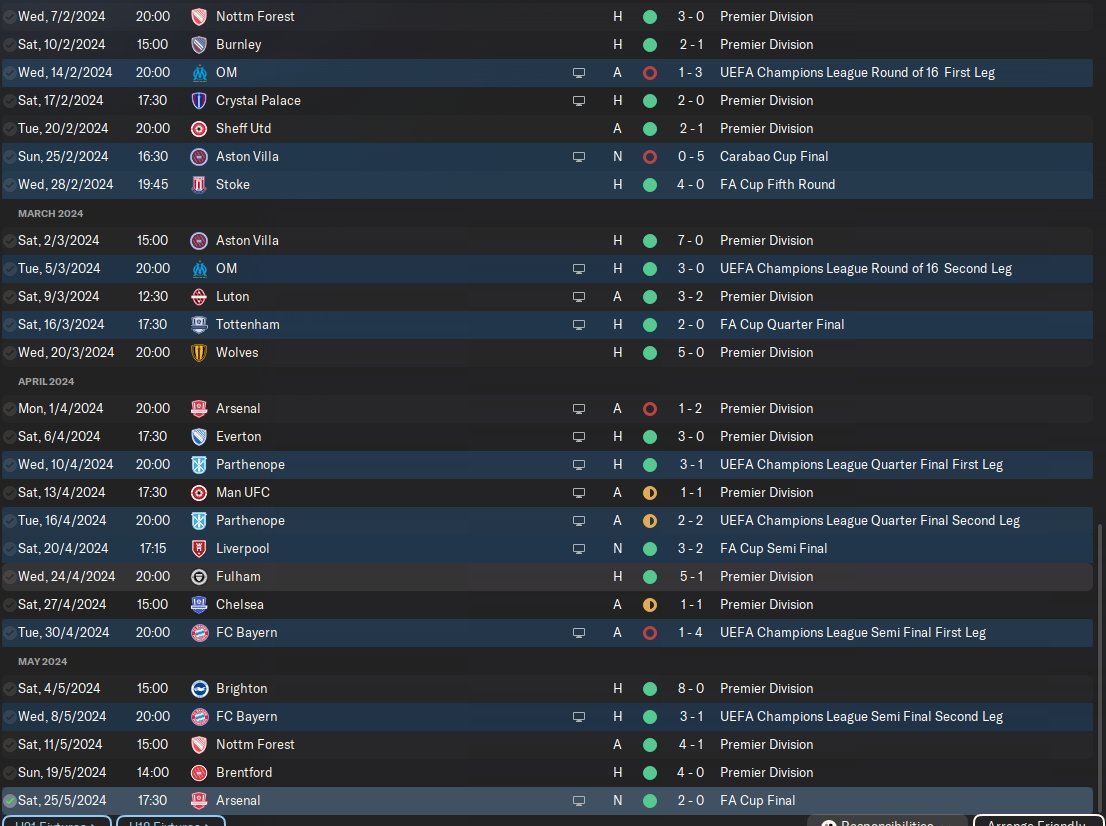Open the 8 - 0 Brighton result
The width and height of the screenshot is (1106, 826).
pyautogui.click(x=691, y=688)
